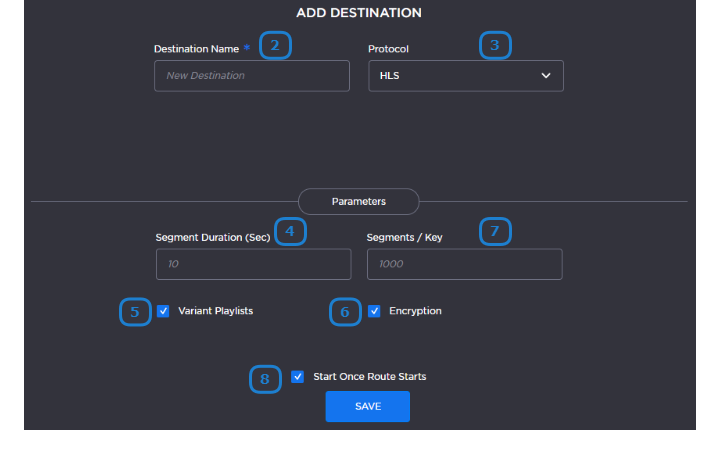Disable the Encryption checkbox
Image resolution: width=716 pixels, height=450 pixels.
click(x=374, y=311)
